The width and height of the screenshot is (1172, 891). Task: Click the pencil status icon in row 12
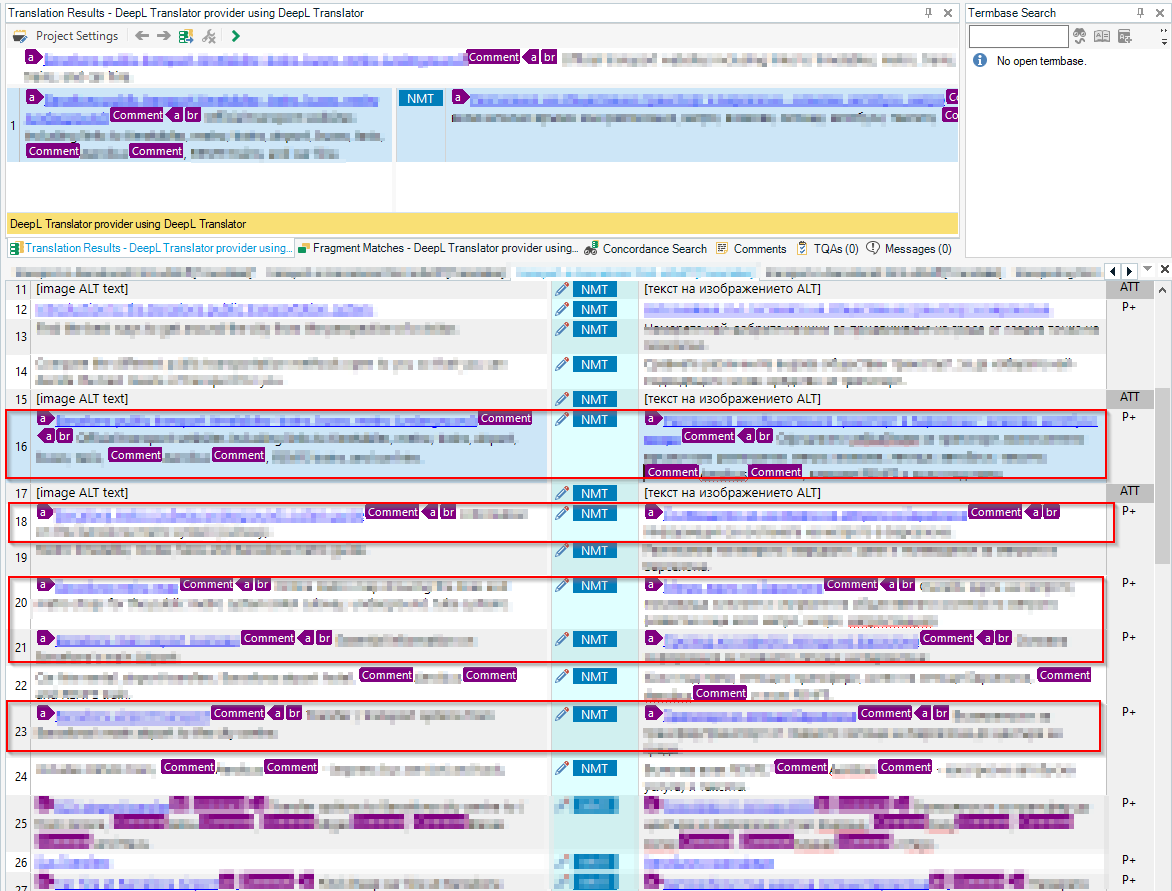click(x=562, y=309)
